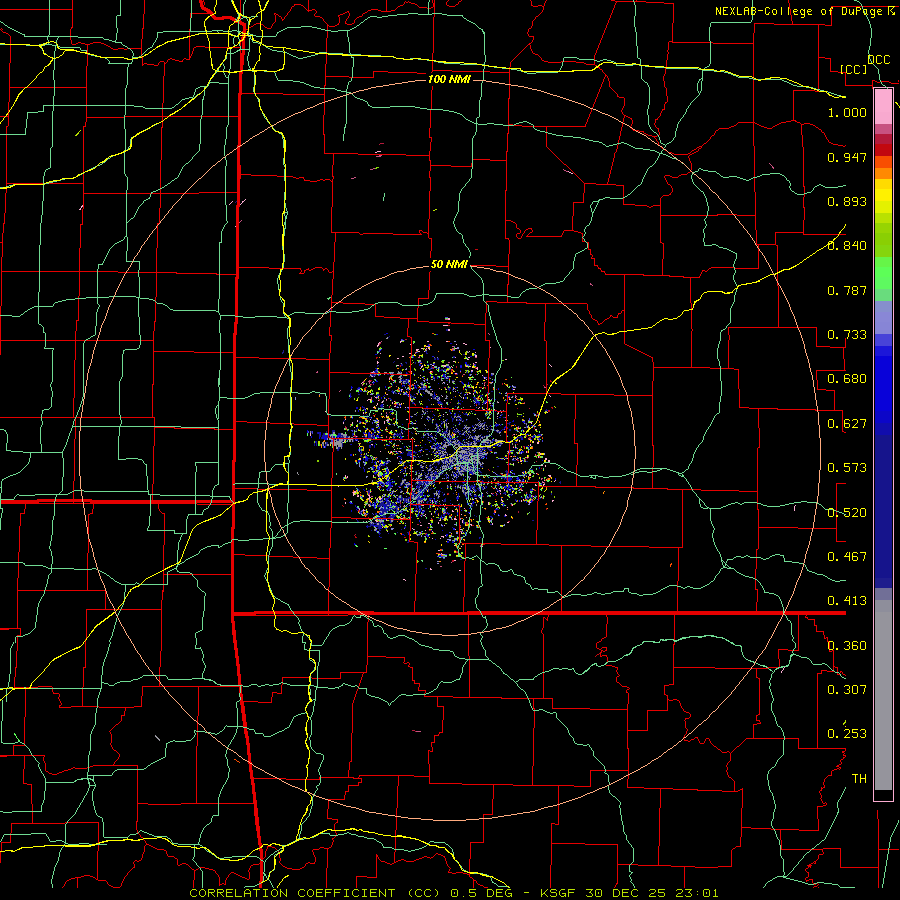
Task: Click the [CC] units label
Action: [x=854, y=69]
